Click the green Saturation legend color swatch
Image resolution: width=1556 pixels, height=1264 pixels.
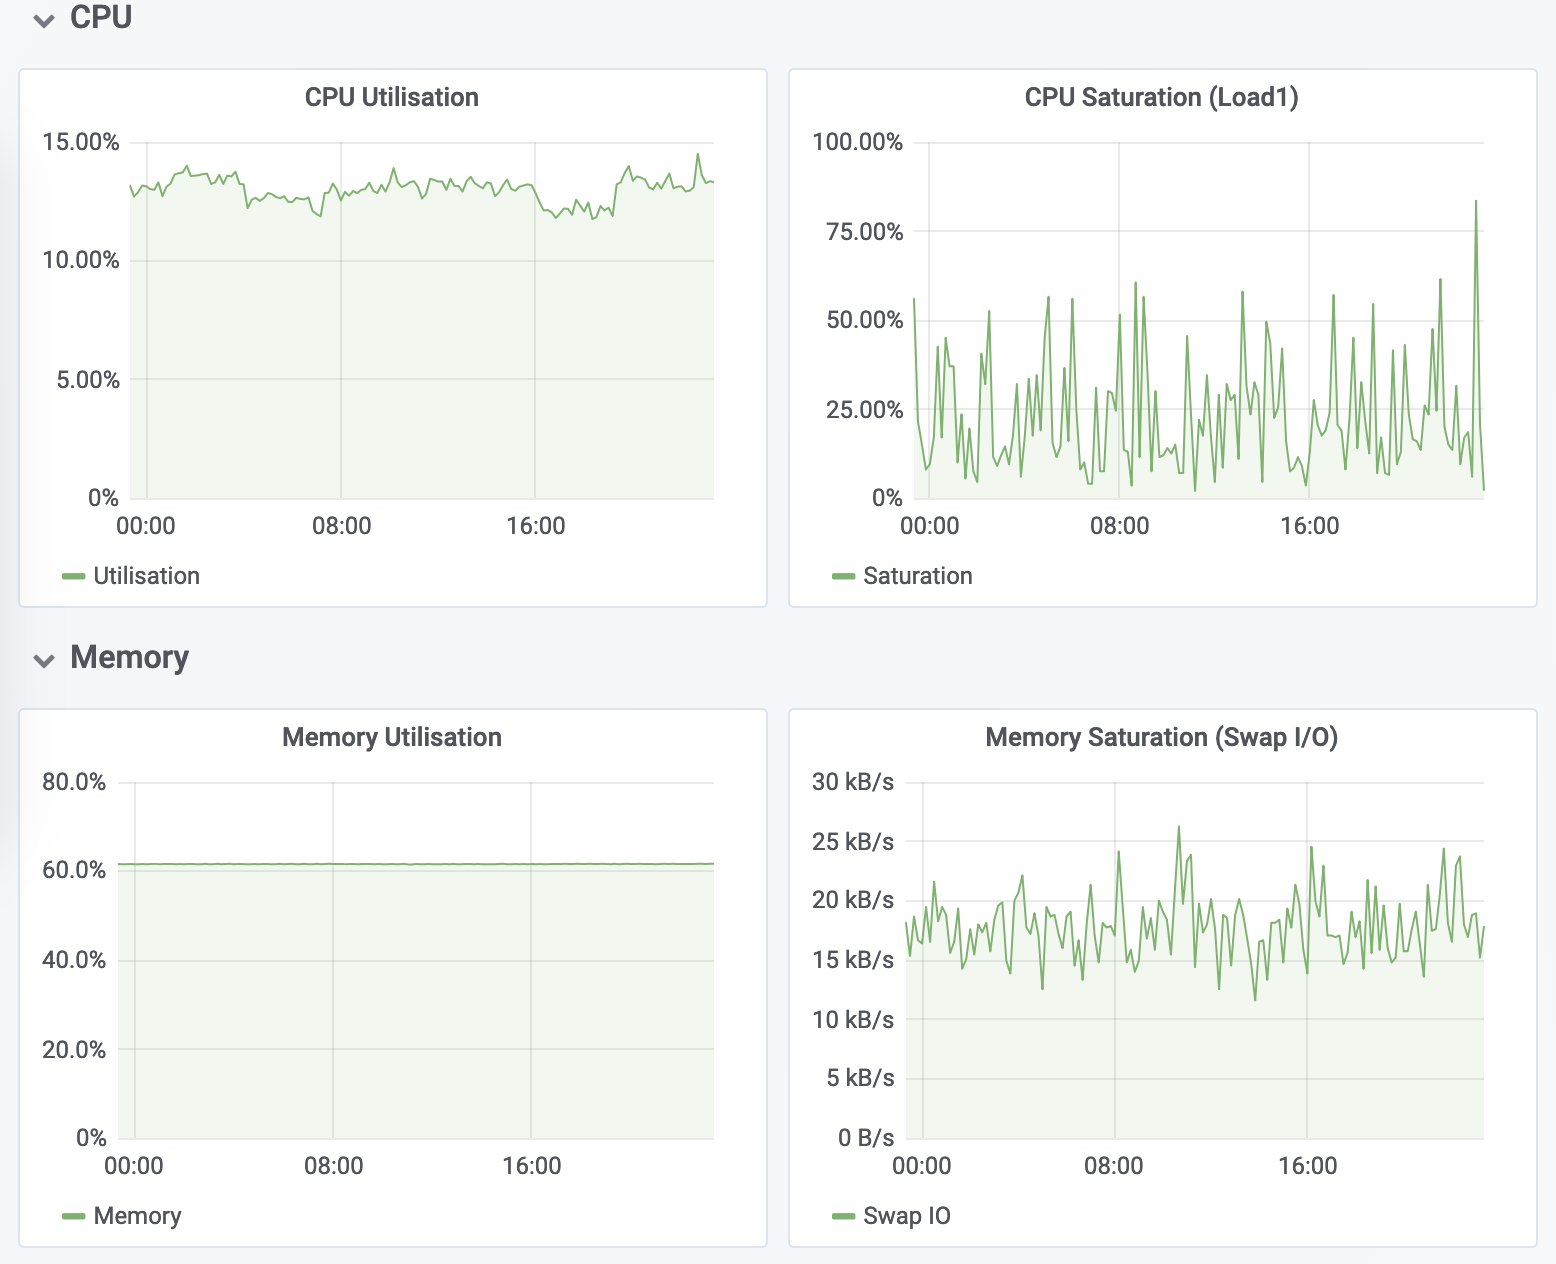click(843, 576)
